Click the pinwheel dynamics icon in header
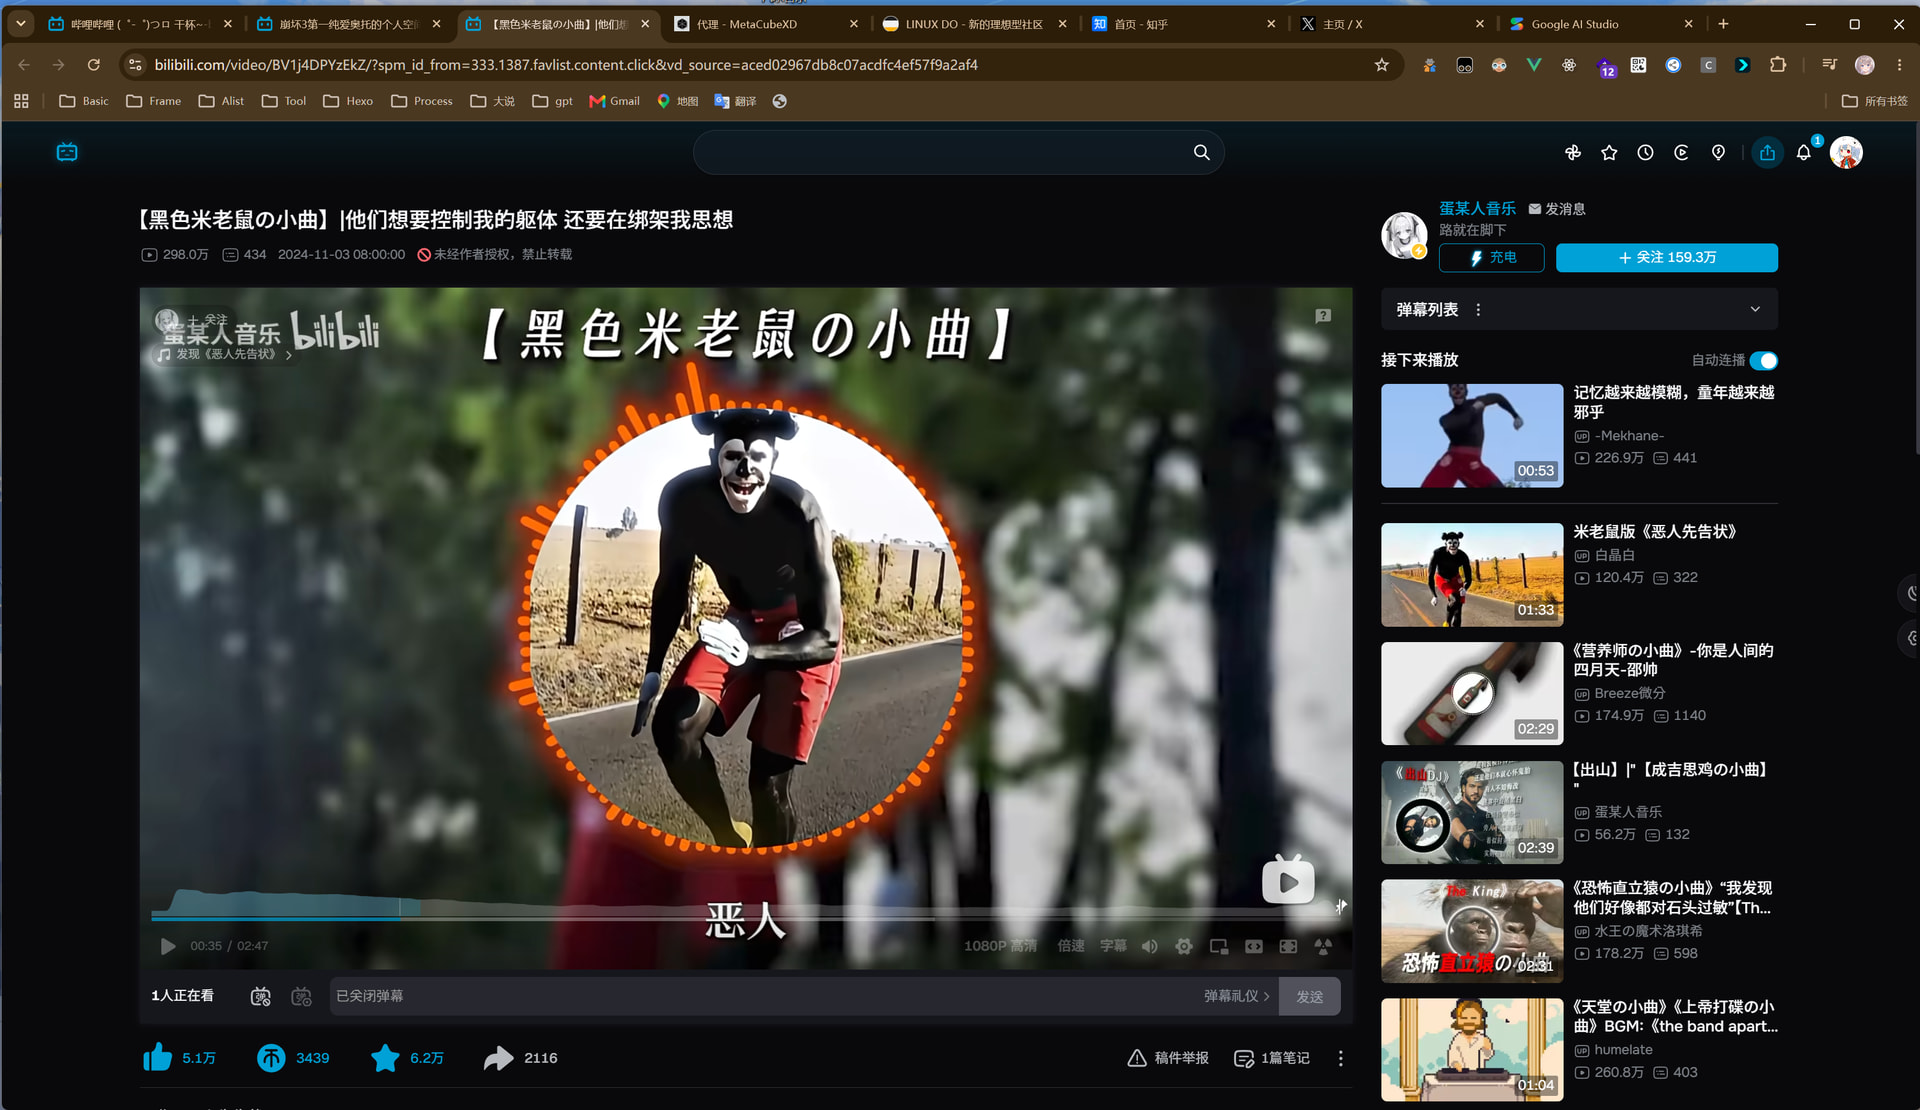1920x1110 pixels. pos(1573,152)
